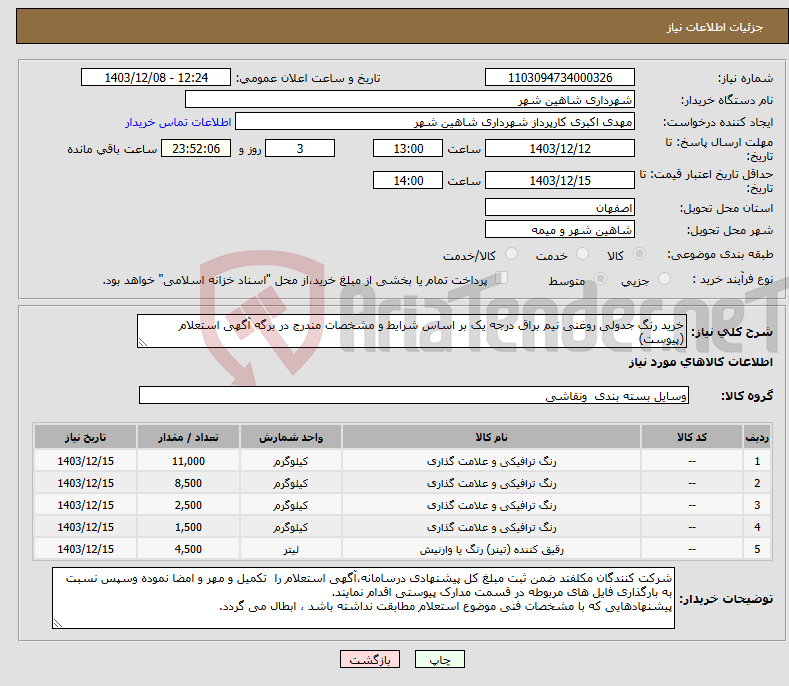Click the response deadline date 1403/12/12
The width and height of the screenshot is (789, 686).
(x=560, y=148)
